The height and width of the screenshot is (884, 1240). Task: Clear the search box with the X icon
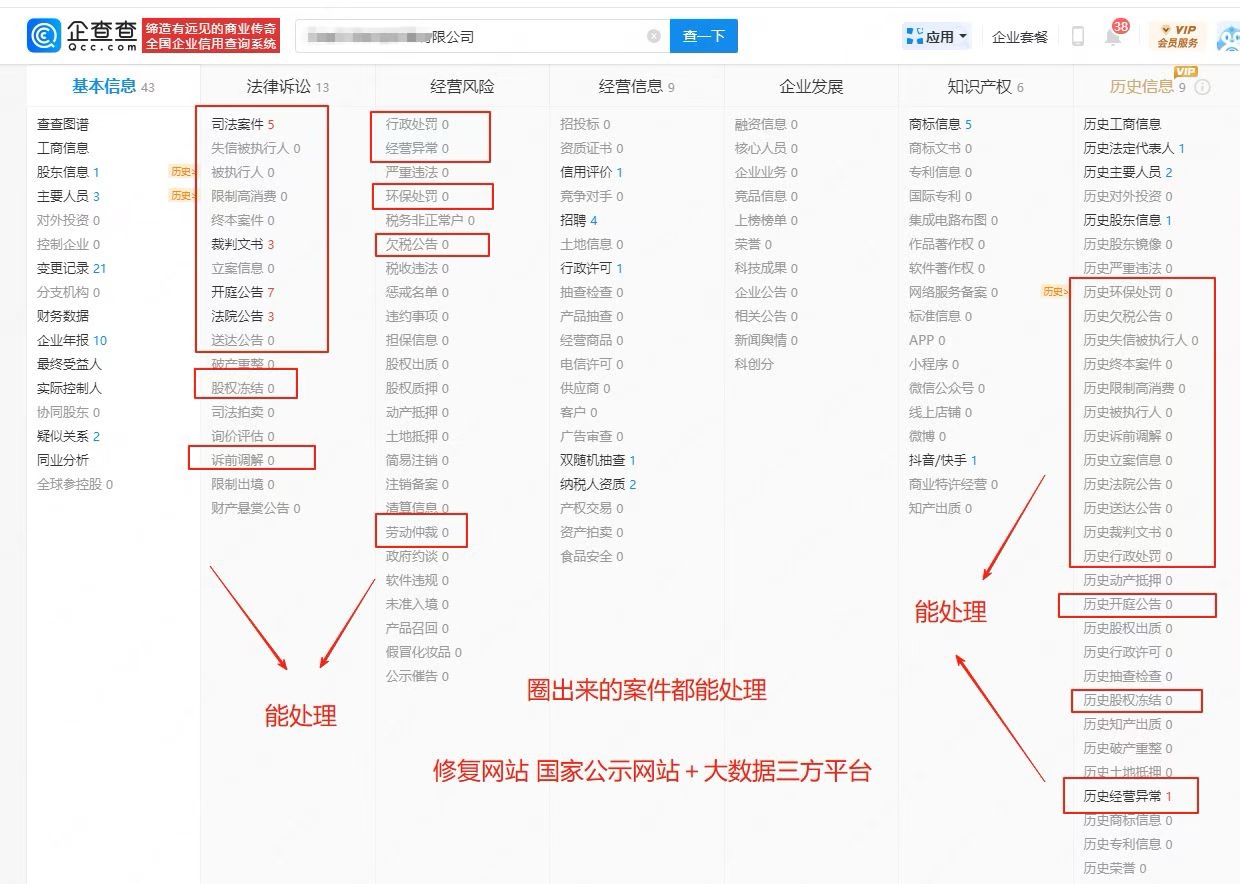tap(654, 36)
